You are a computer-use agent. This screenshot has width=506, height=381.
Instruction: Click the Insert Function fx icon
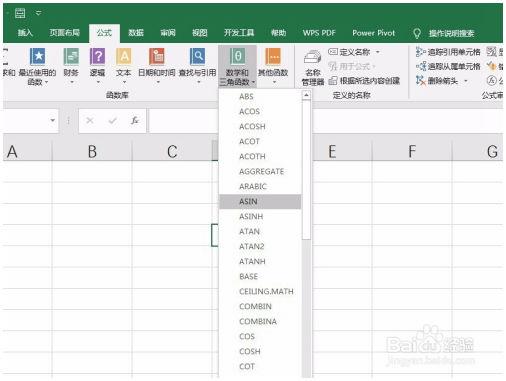(x=135, y=120)
